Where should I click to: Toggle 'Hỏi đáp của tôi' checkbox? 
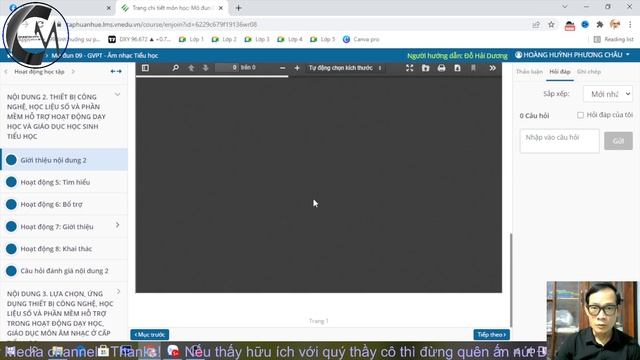click(x=580, y=115)
